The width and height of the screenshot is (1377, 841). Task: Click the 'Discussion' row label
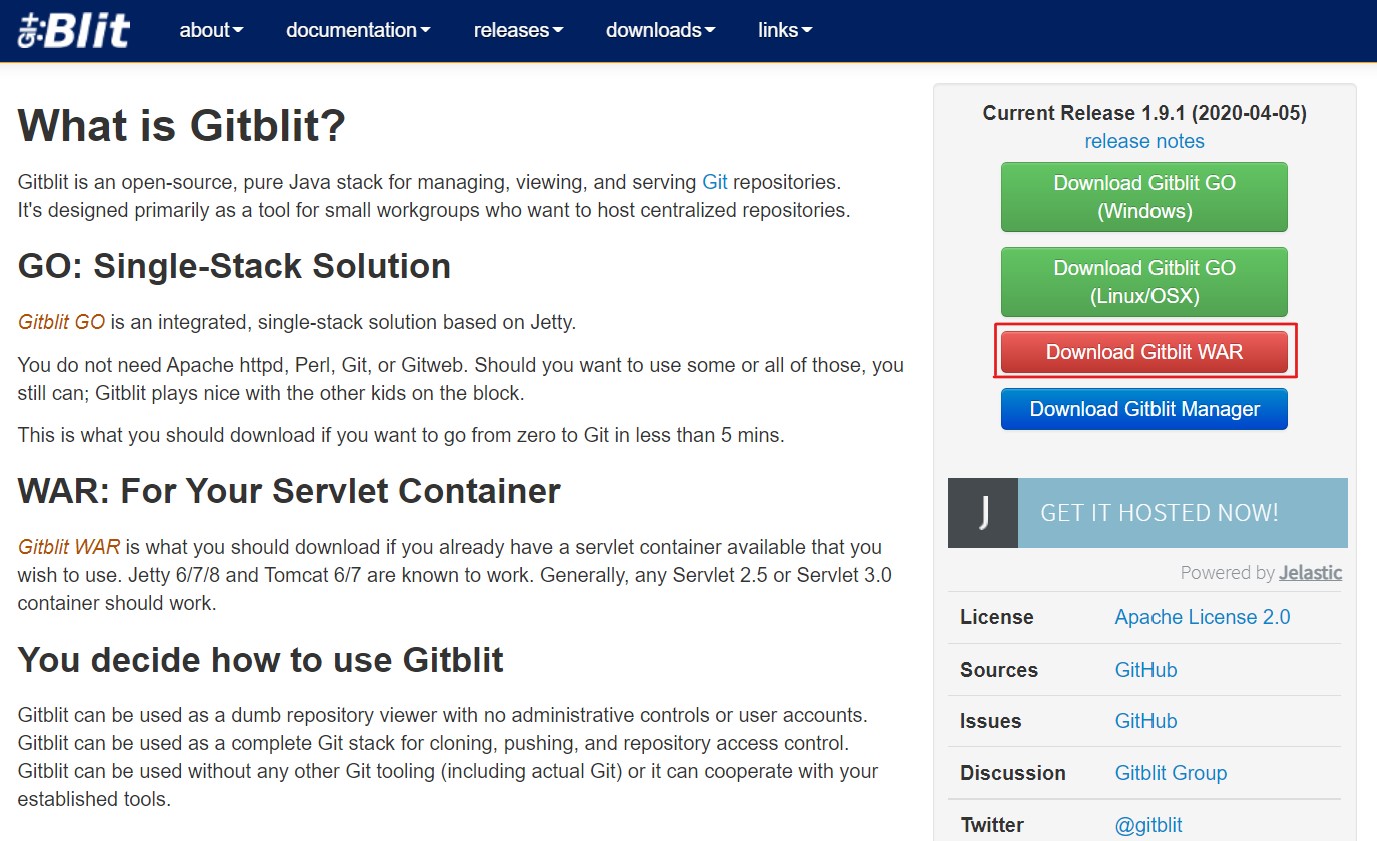click(1012, 773)
